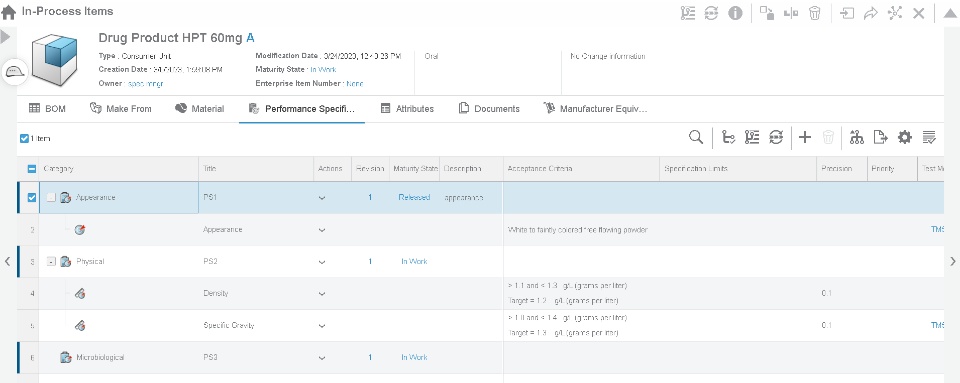The image size is (960, 383).
Task: Click header Maturity State In Work link
Action: tap(323, 70)
